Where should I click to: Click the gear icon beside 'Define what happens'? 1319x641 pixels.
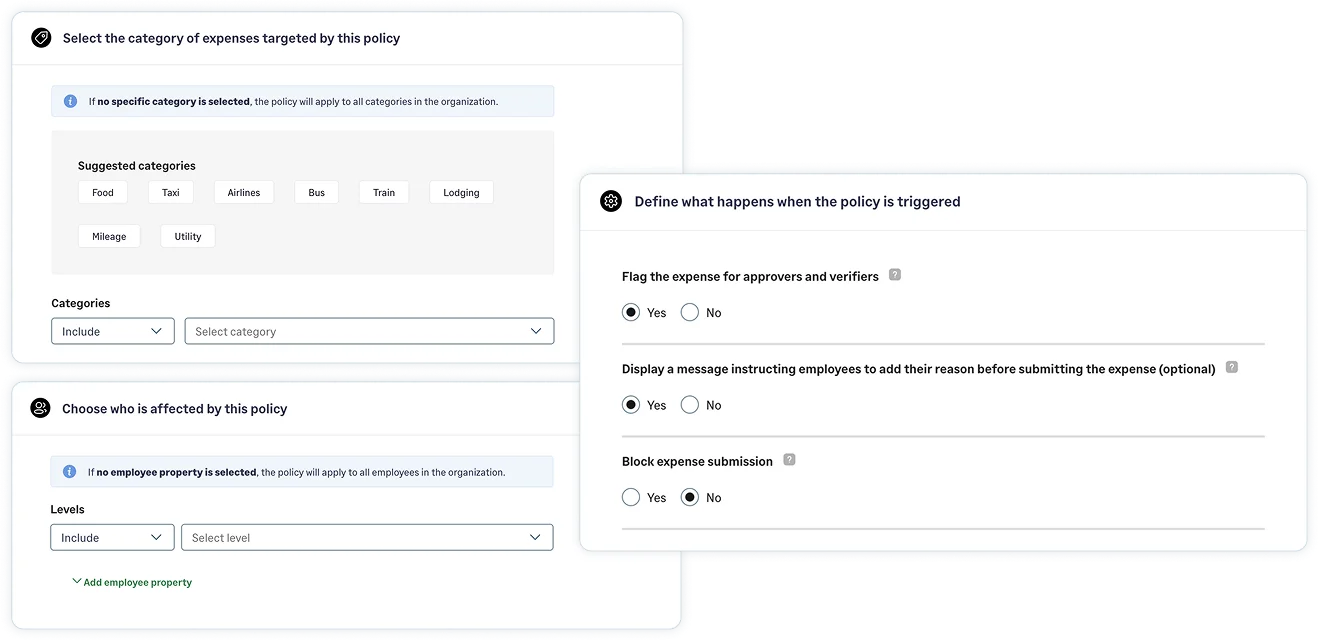pos(611,201)
